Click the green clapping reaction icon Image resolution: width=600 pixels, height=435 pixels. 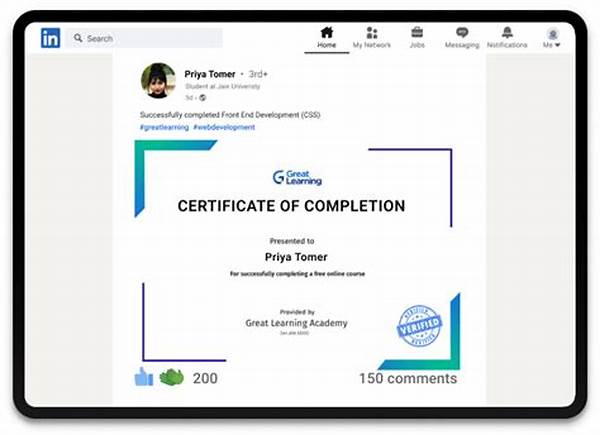coord(171,377)
